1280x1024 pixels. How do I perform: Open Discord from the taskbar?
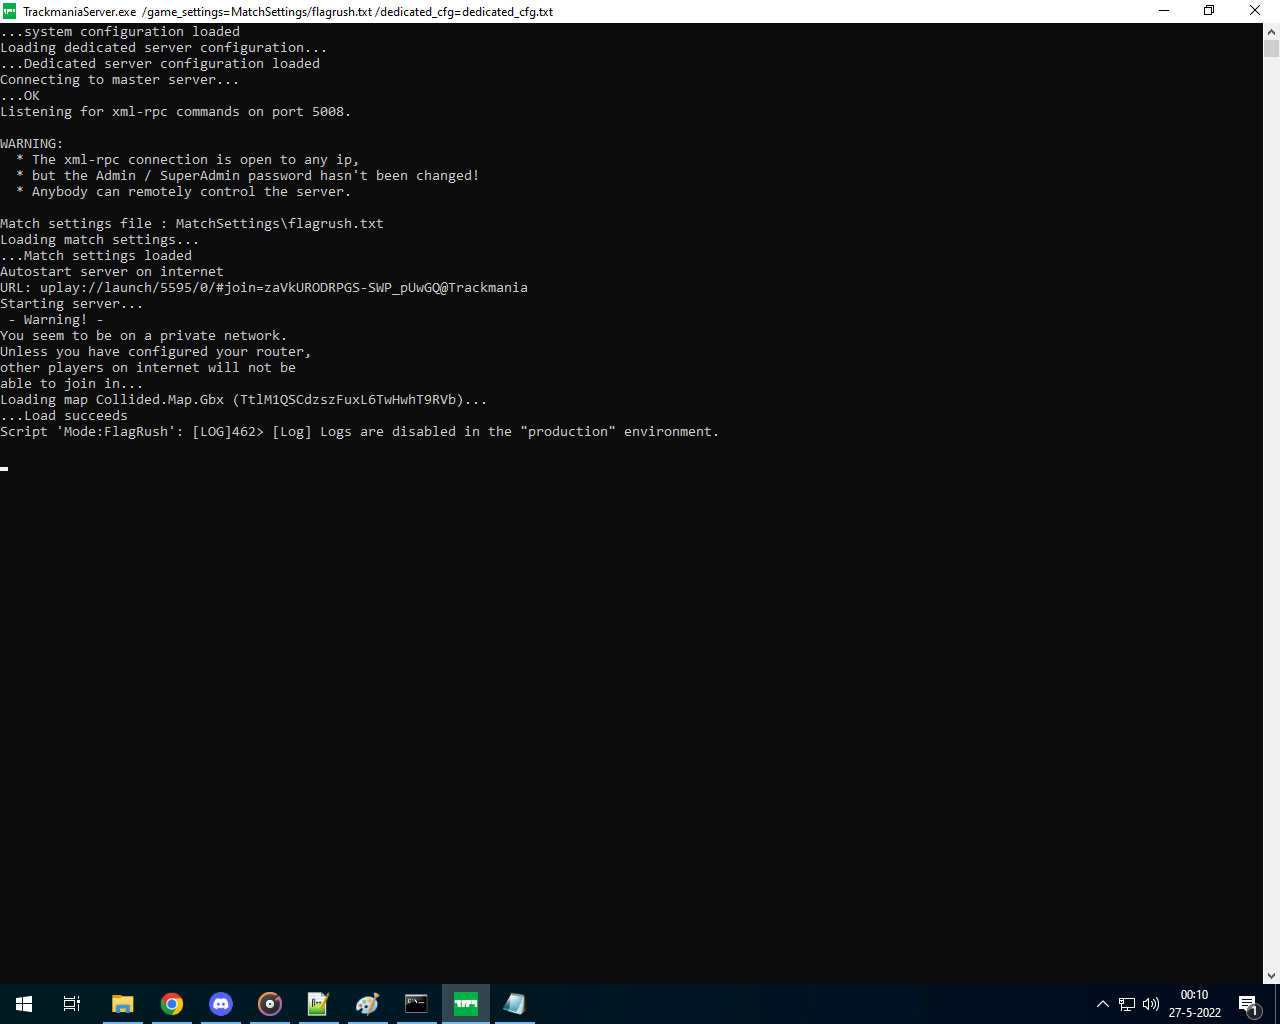click(221, 1004)
